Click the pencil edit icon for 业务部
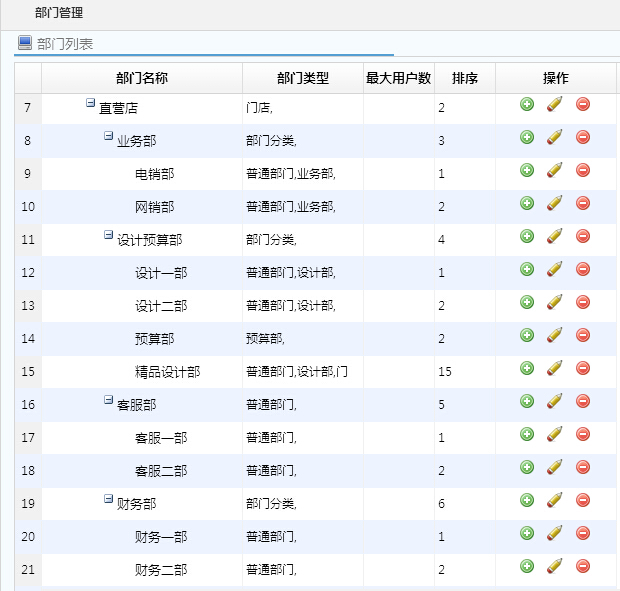Image resolution: width=620 pixels, height=591 pixels. coord(554,137)
